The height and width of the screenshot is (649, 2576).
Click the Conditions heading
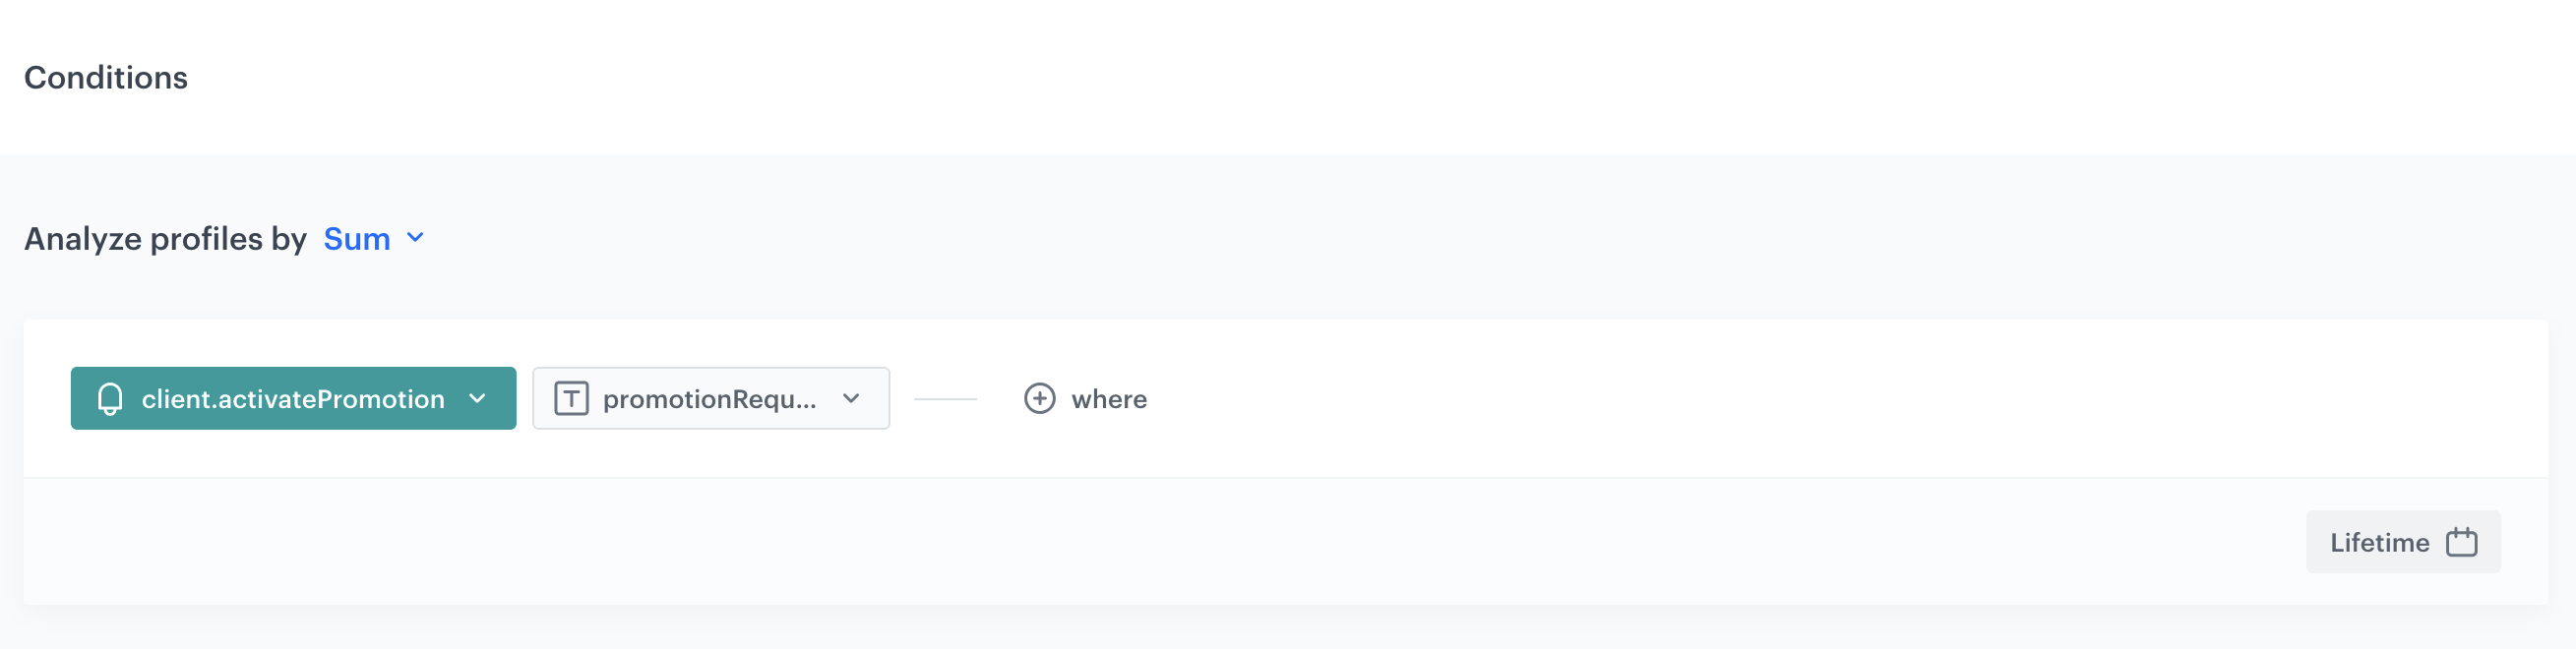pyautogui.click(x=106, y=77)
